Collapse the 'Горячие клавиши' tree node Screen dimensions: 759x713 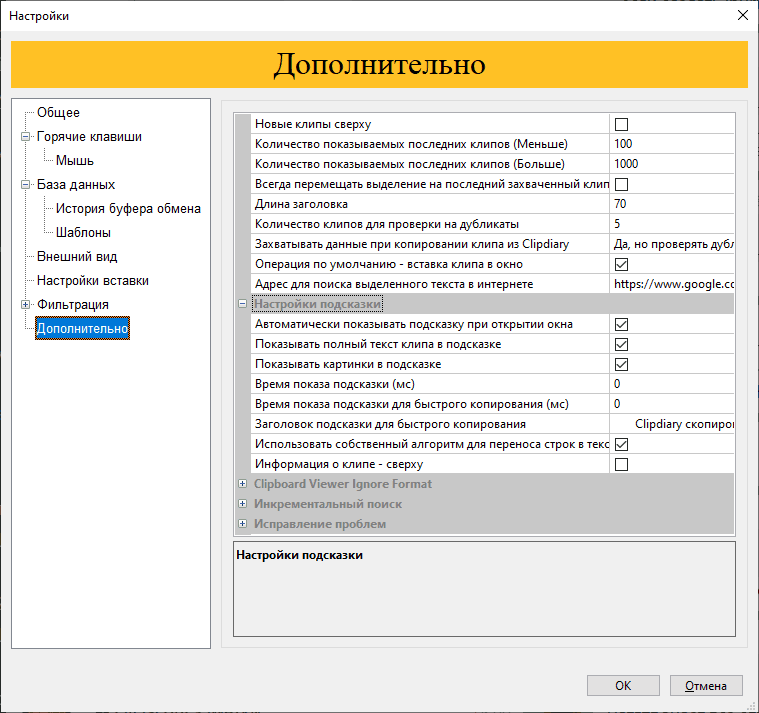[x=26, y=137]
